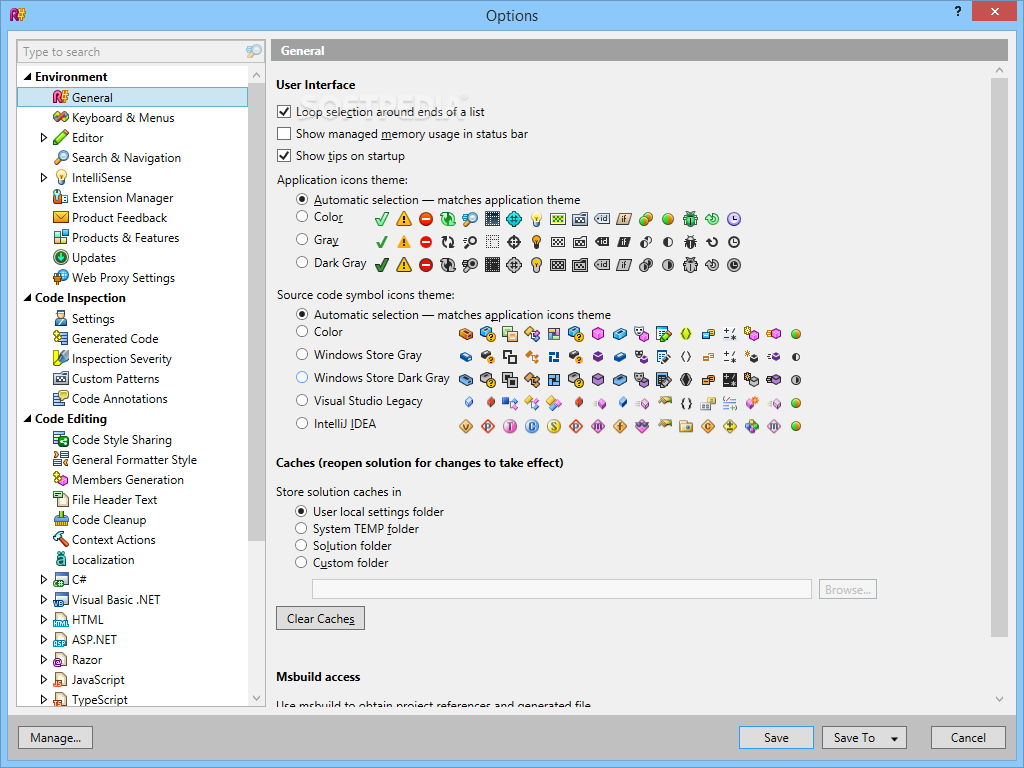The width and height of the screenshot is (1024, 768).
Task: Click the Context Actions hammer icon
Action: (61, 539)
